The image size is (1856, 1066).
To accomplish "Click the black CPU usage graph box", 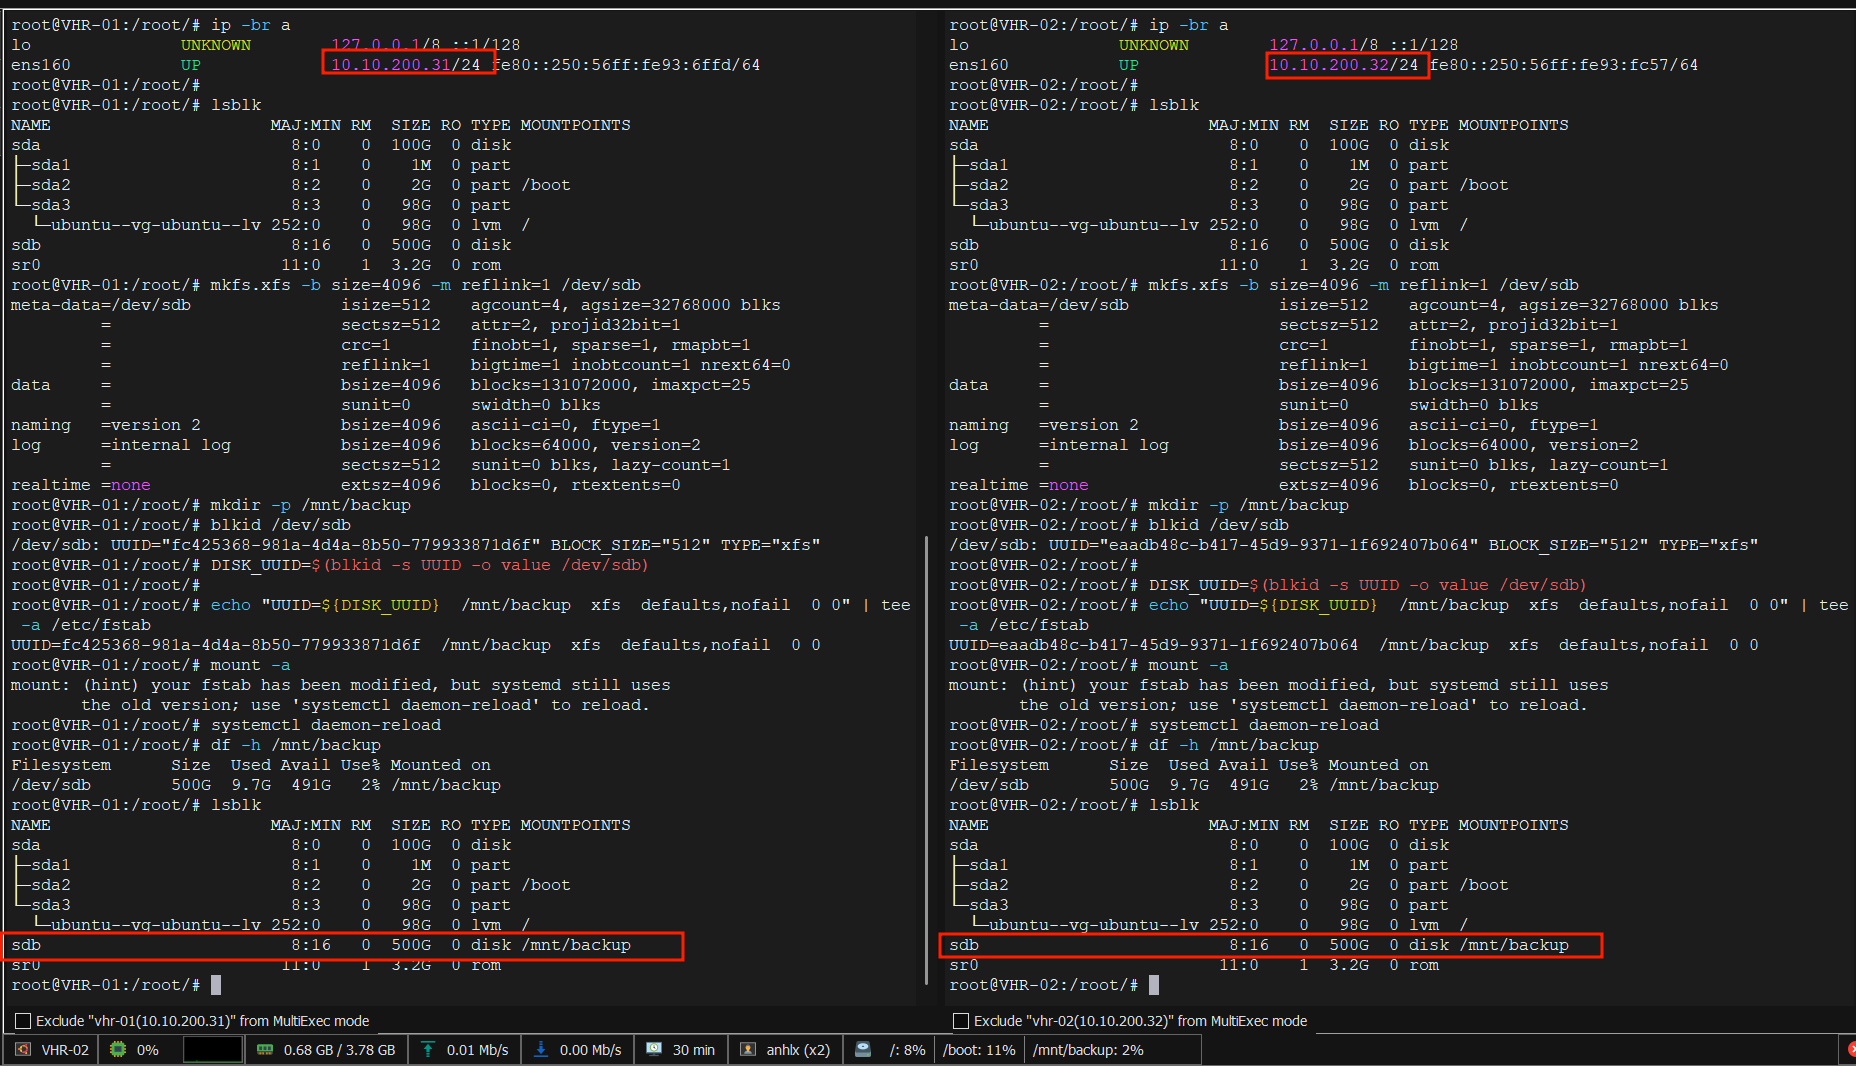I will (x=213, y=1050).
